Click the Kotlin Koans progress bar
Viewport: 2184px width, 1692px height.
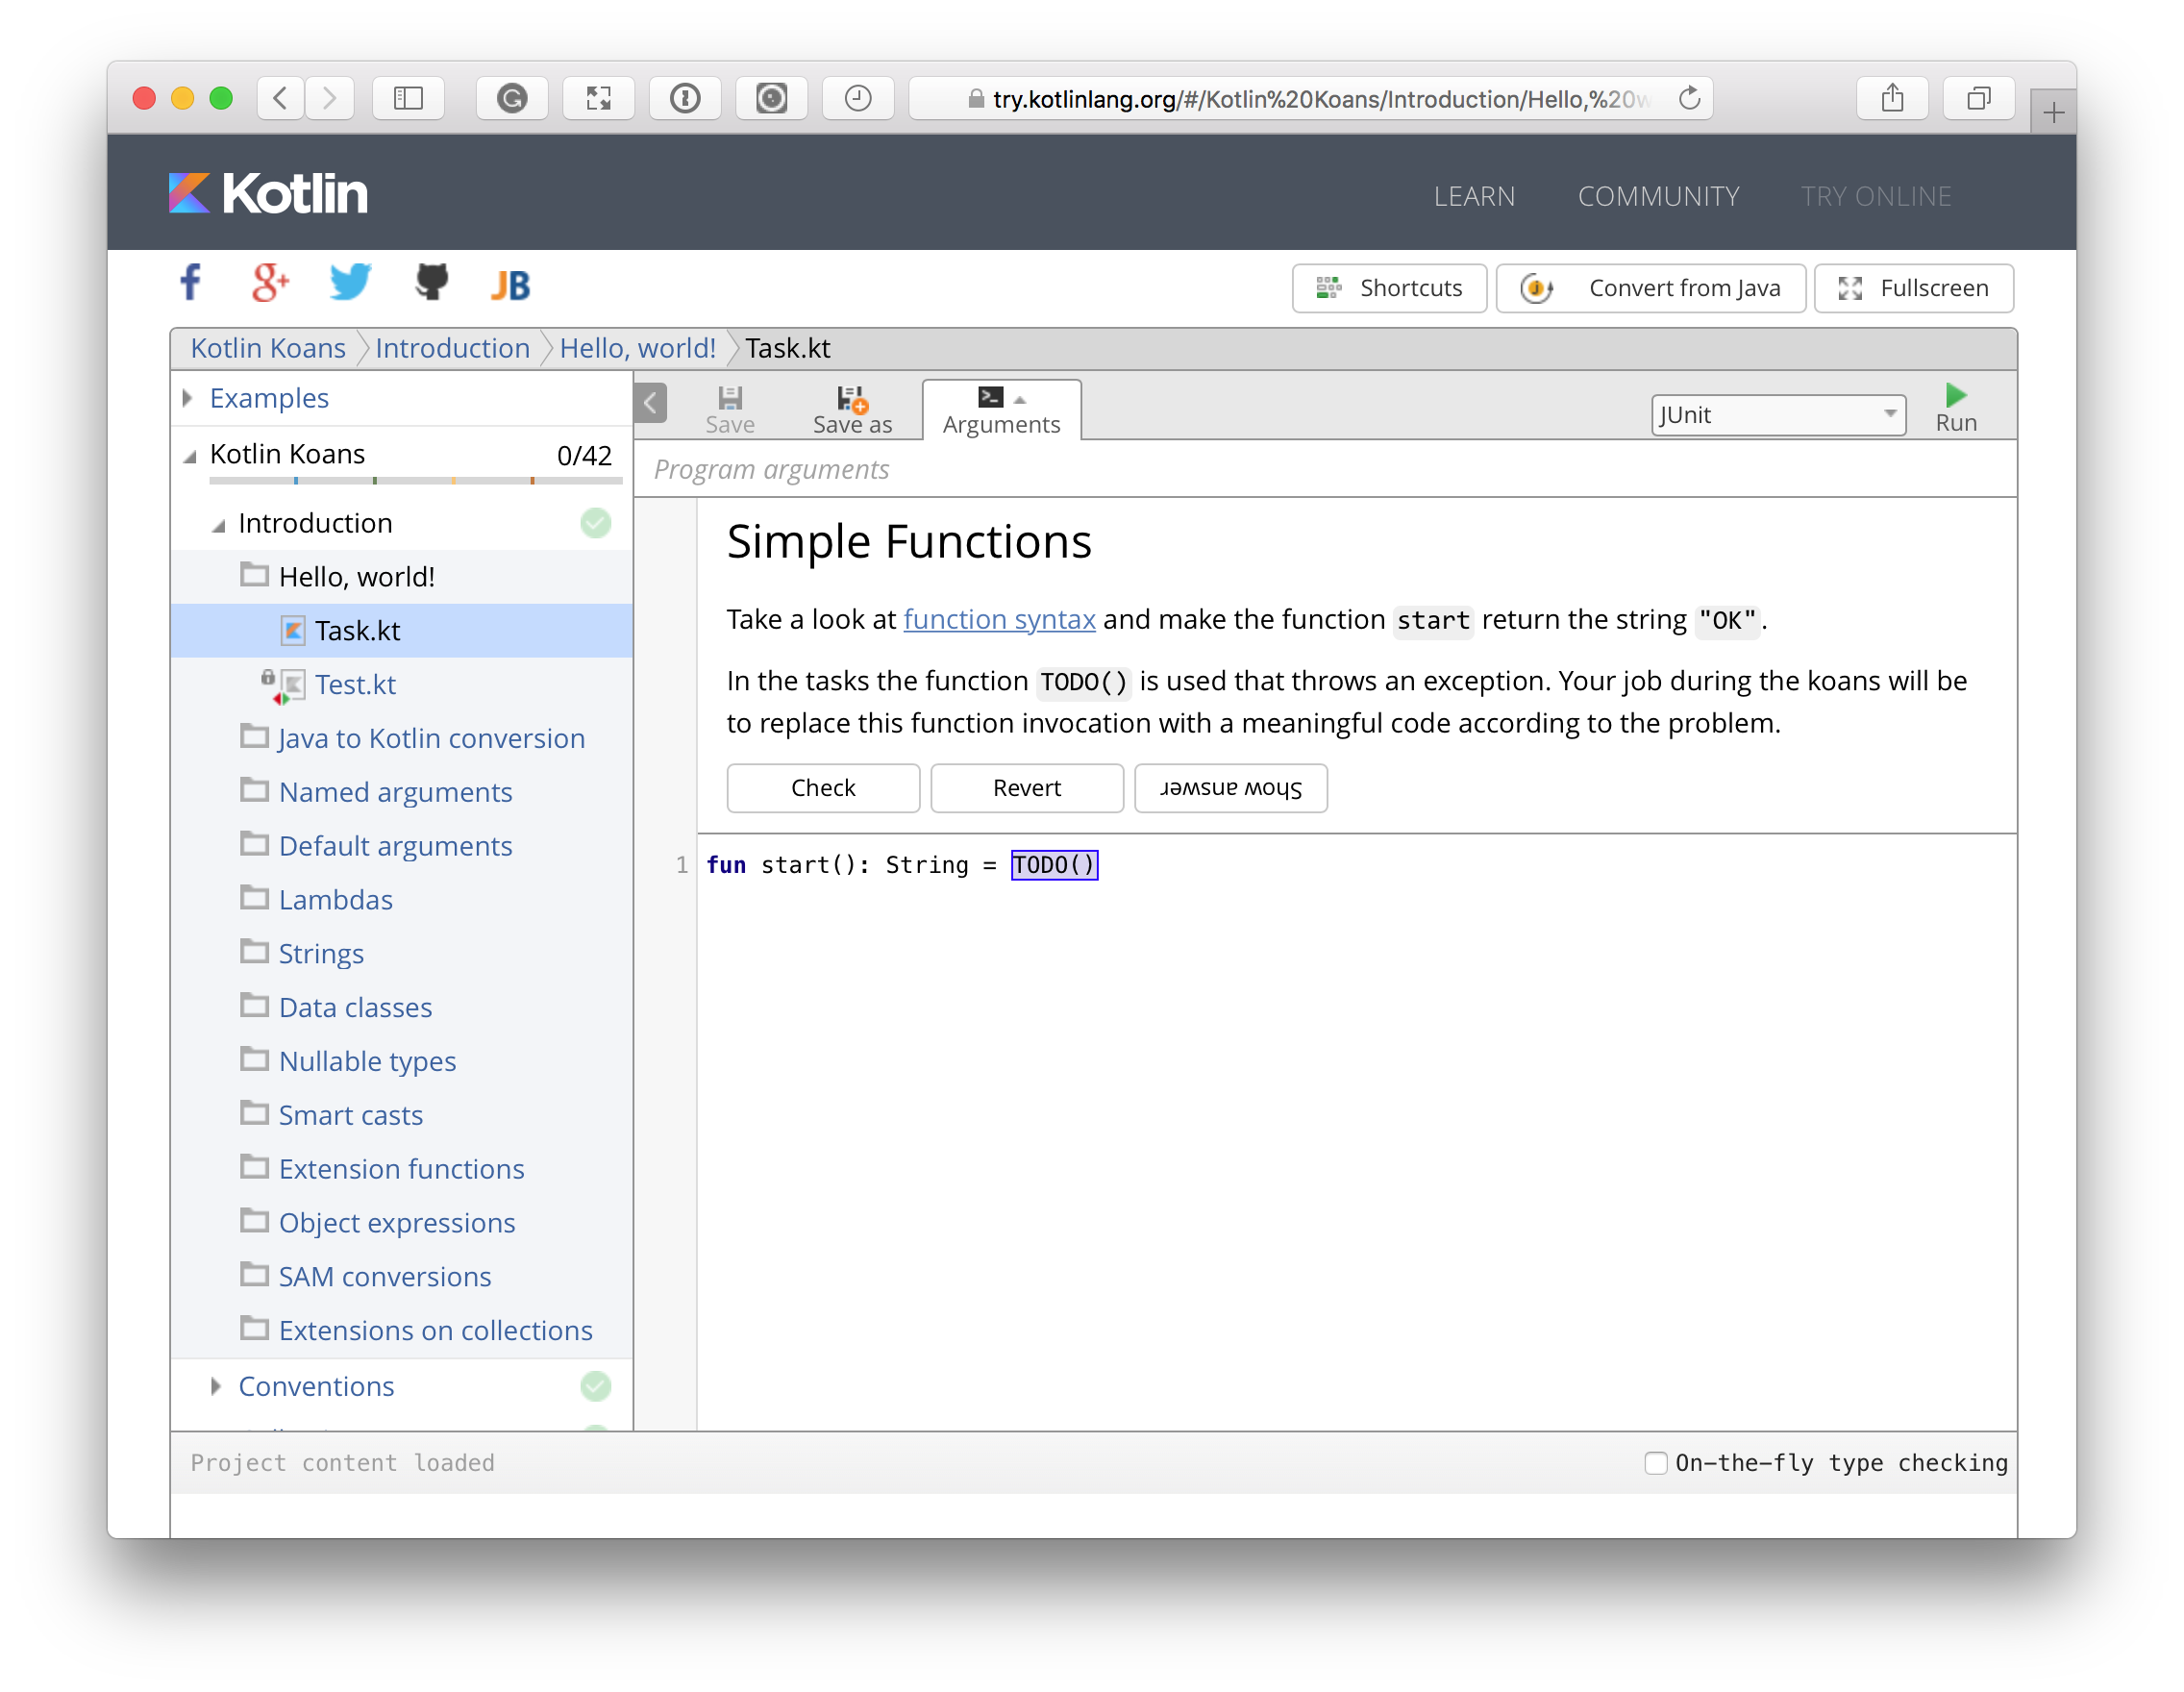[x=415, y=481]
